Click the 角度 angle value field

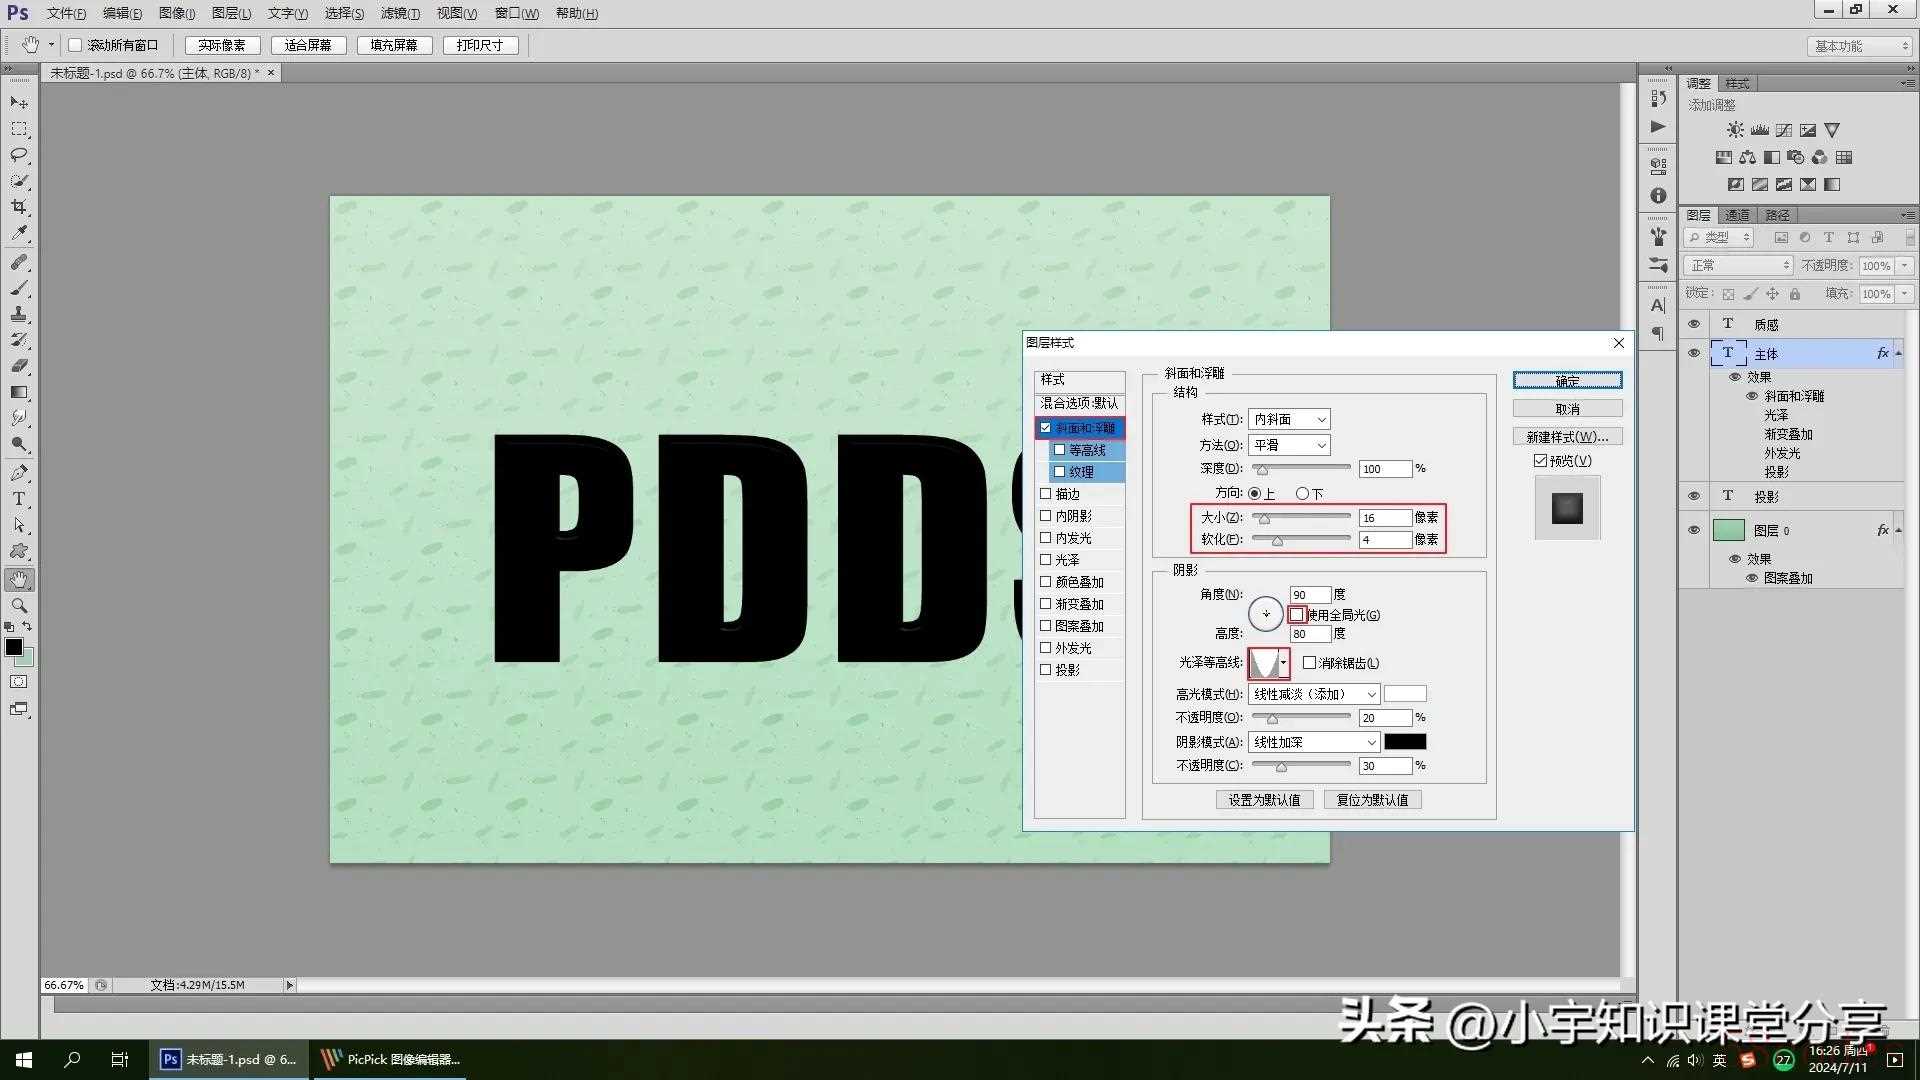1310,595
